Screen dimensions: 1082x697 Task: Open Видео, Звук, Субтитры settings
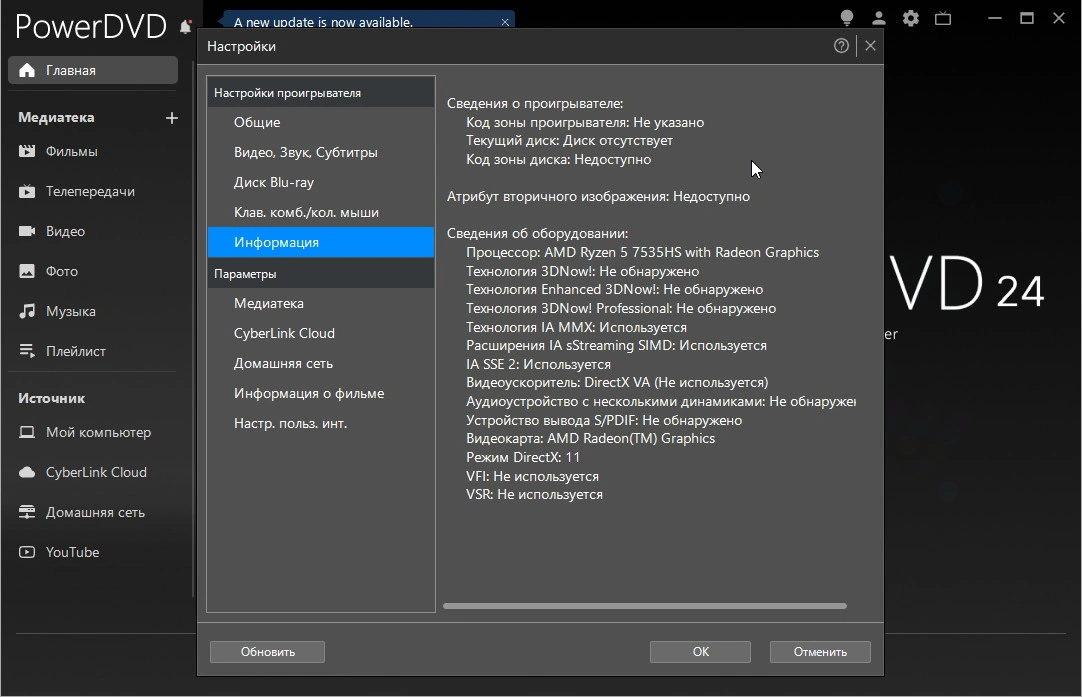(305, 152)
